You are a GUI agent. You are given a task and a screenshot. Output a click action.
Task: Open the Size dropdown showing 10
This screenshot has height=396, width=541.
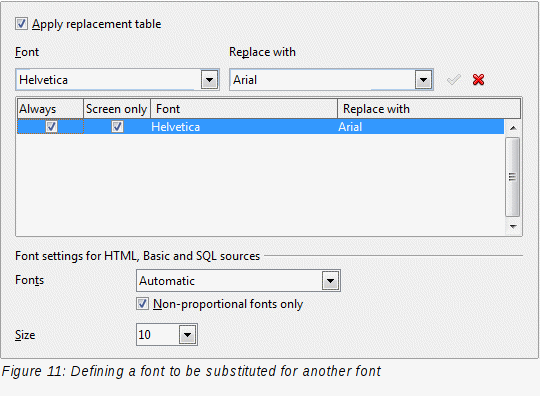(187, 335)
